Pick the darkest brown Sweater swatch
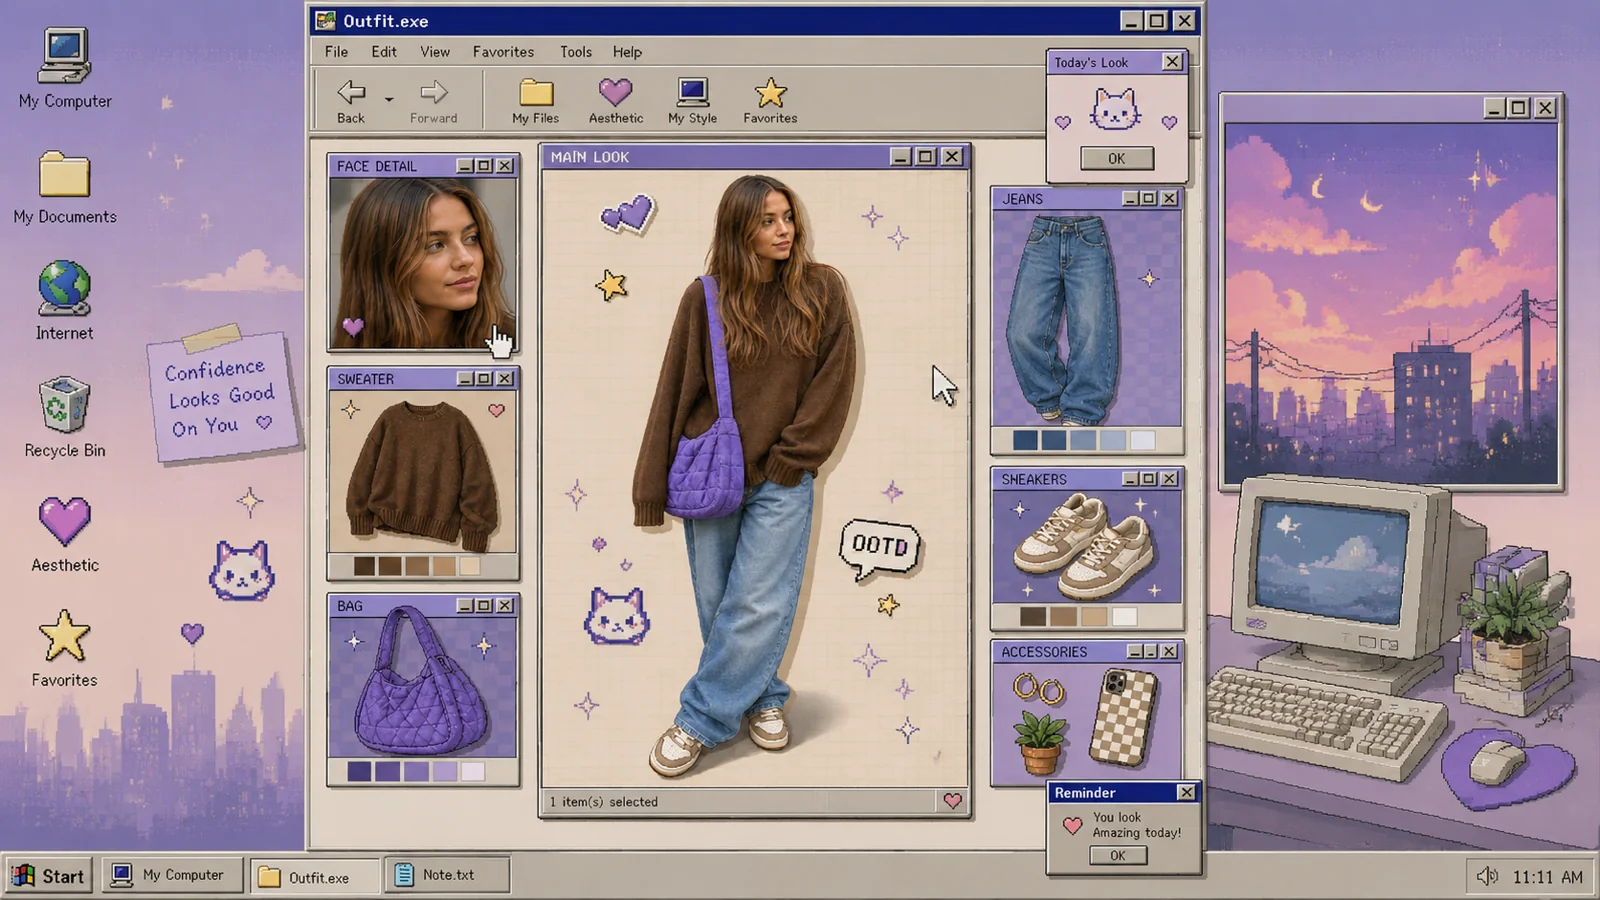 click(364, 566)
